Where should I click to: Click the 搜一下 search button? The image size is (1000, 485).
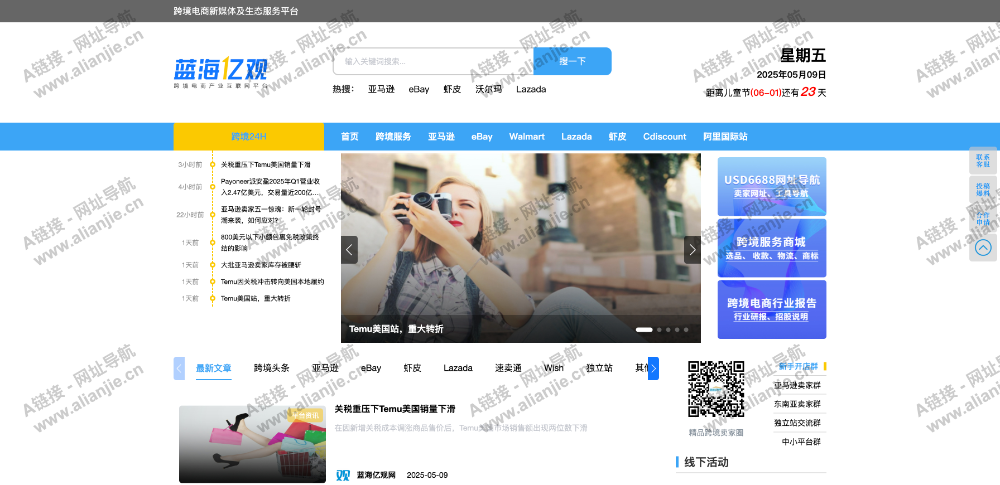pos(572,61)
